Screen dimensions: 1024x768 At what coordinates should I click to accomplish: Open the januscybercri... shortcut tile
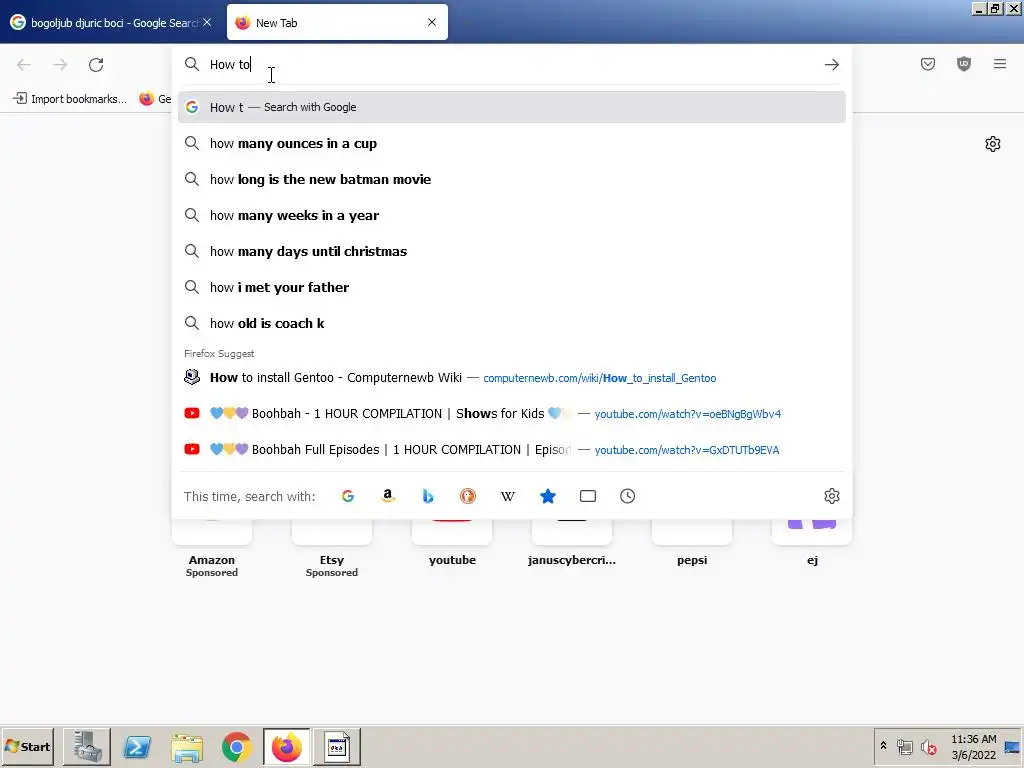point(572,543)
